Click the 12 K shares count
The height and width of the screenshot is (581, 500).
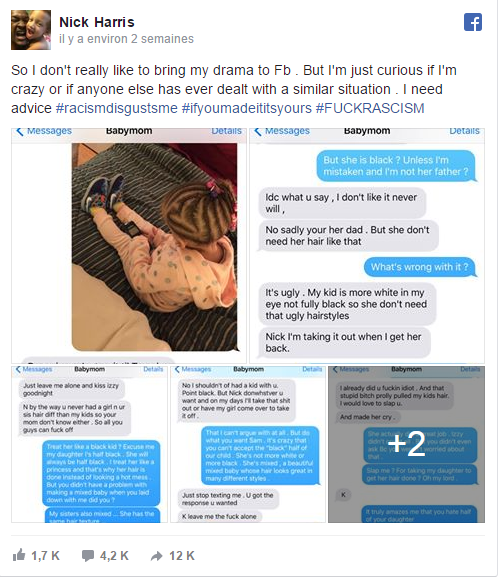tap(182, 555)
